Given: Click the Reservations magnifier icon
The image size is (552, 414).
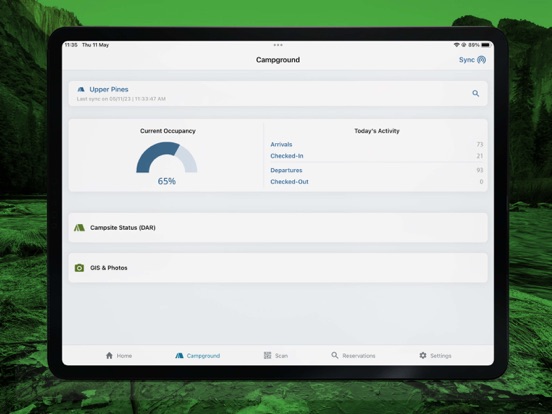Looking at the screenshot, I should 334,356.
